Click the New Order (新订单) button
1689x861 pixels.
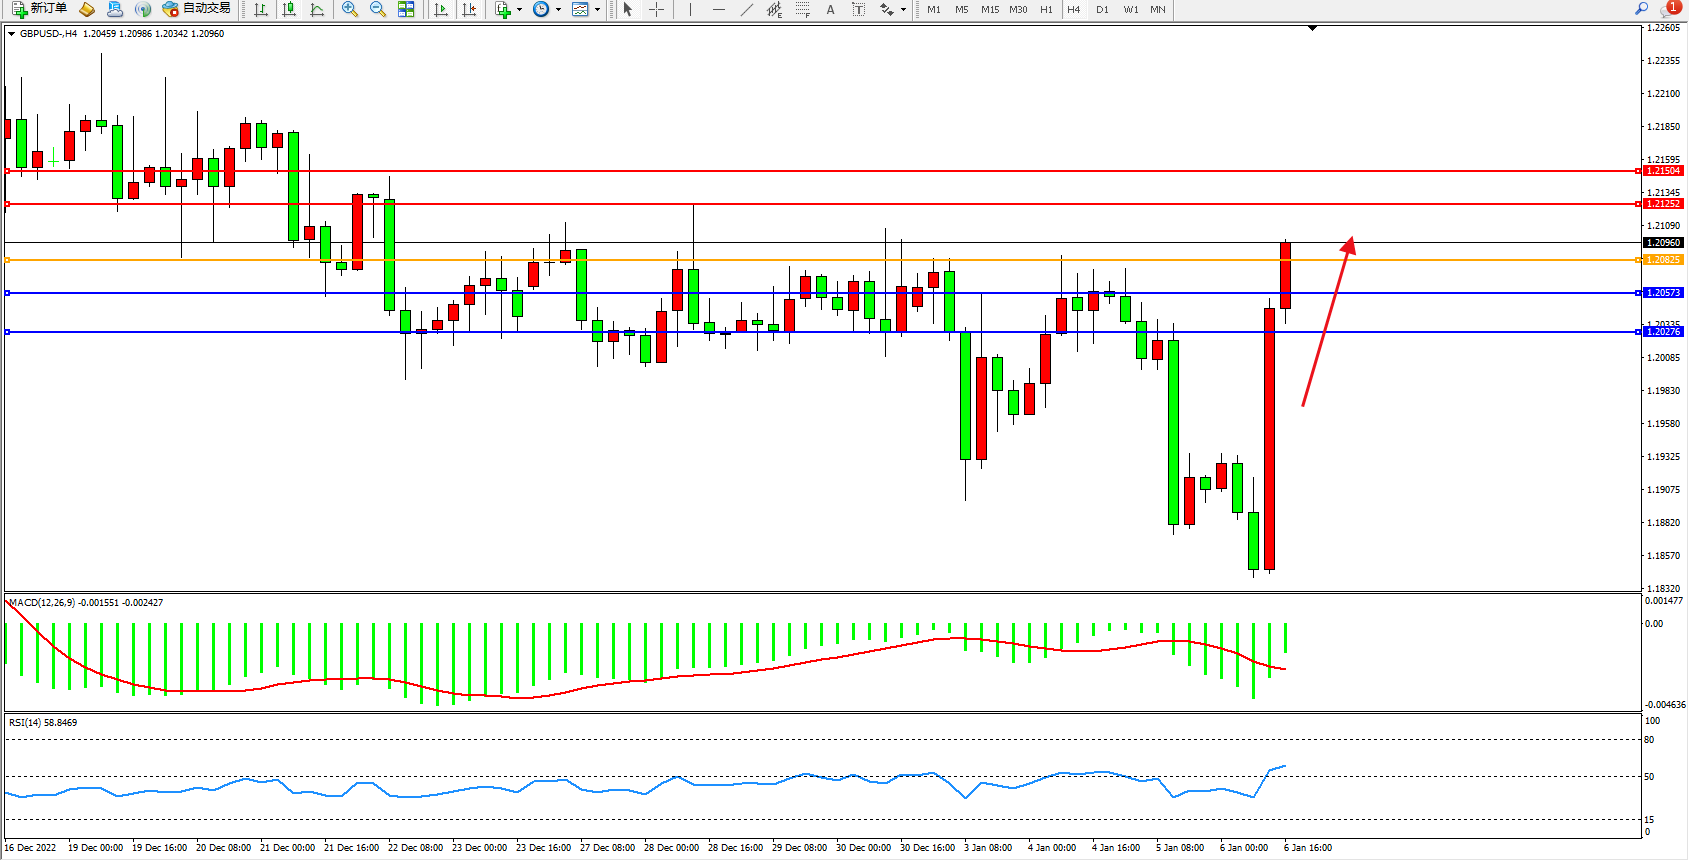40,9
